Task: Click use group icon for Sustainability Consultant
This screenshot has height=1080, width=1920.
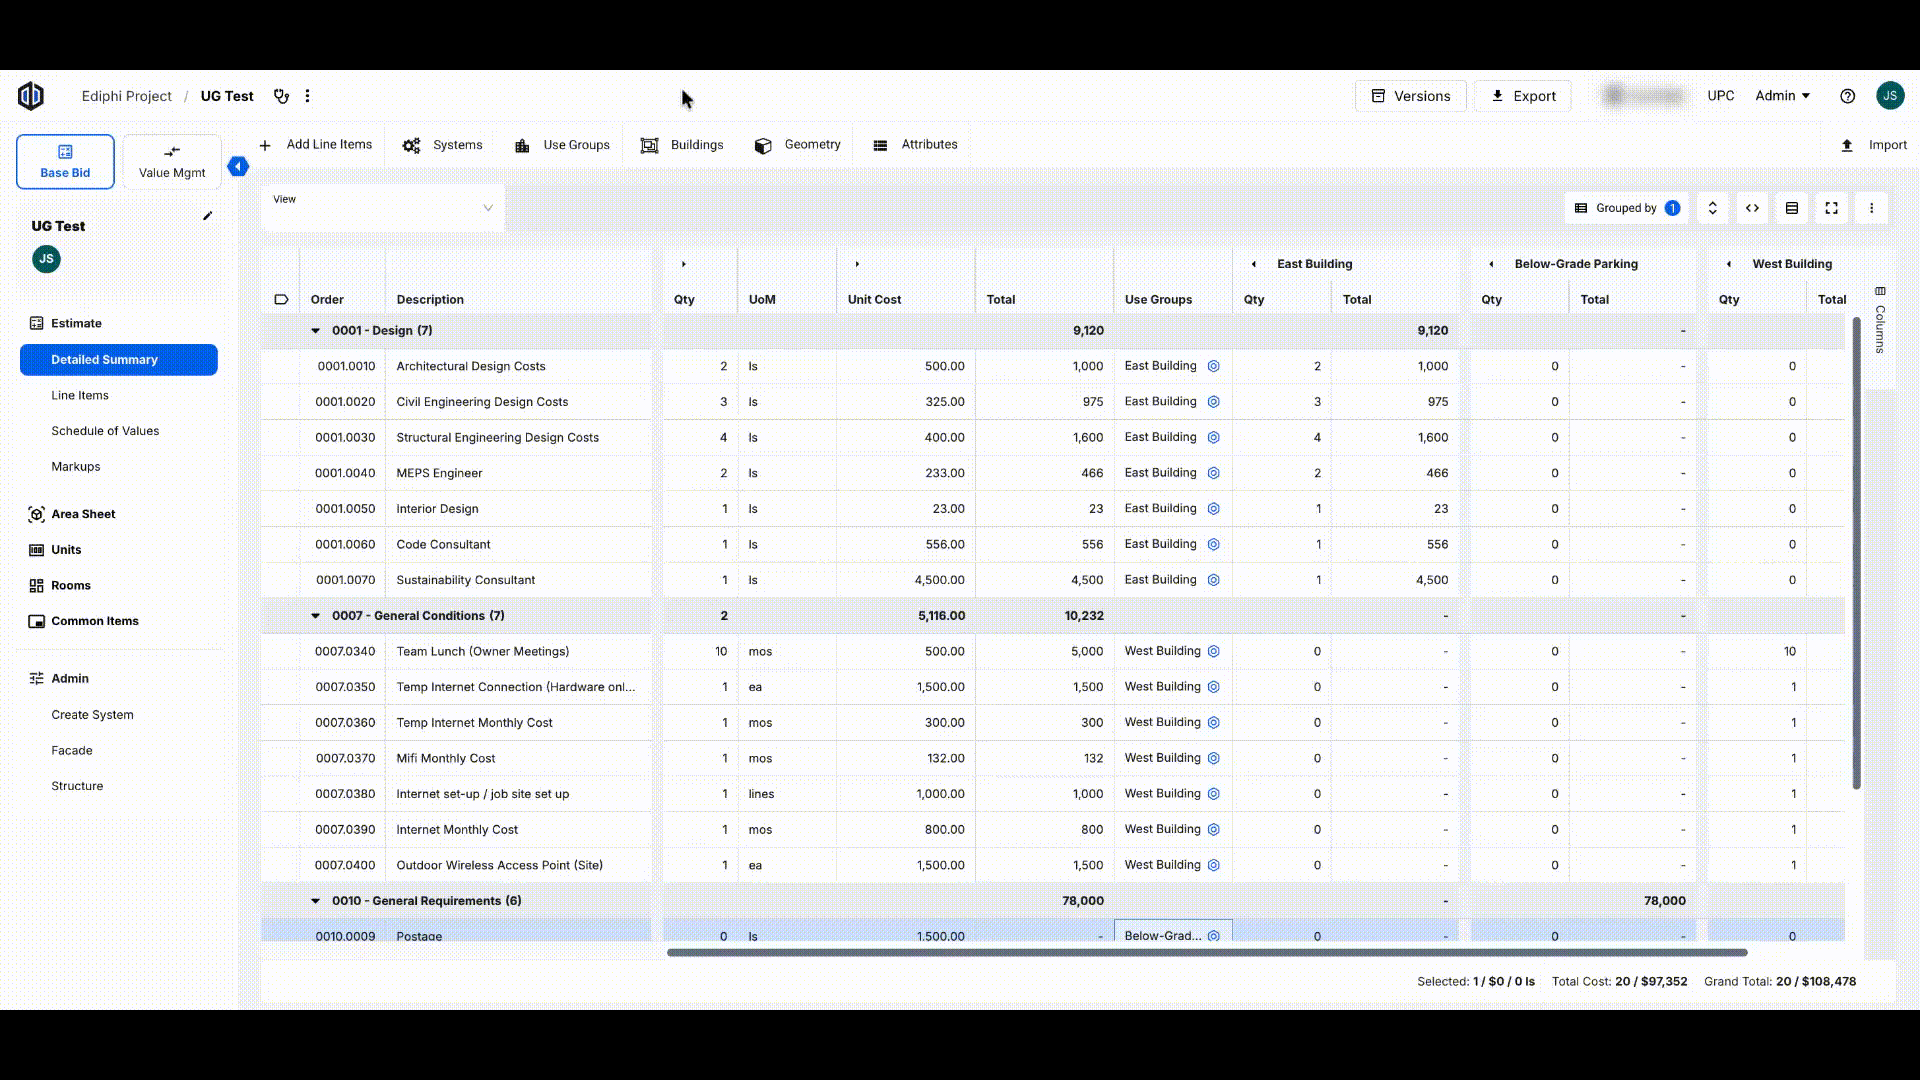Action: coord(1213,580)
